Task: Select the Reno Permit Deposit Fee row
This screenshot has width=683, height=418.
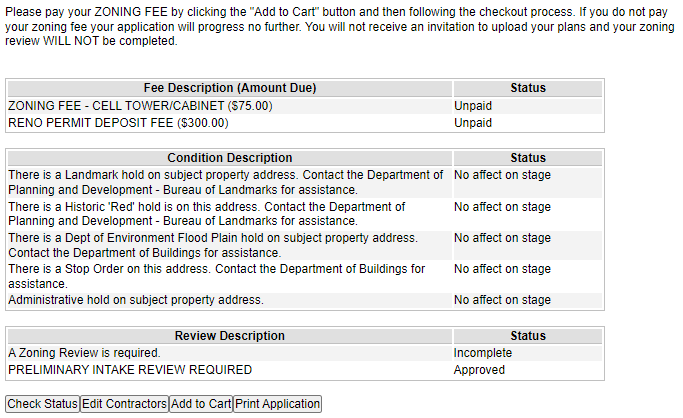Action: tap(305, 123)
